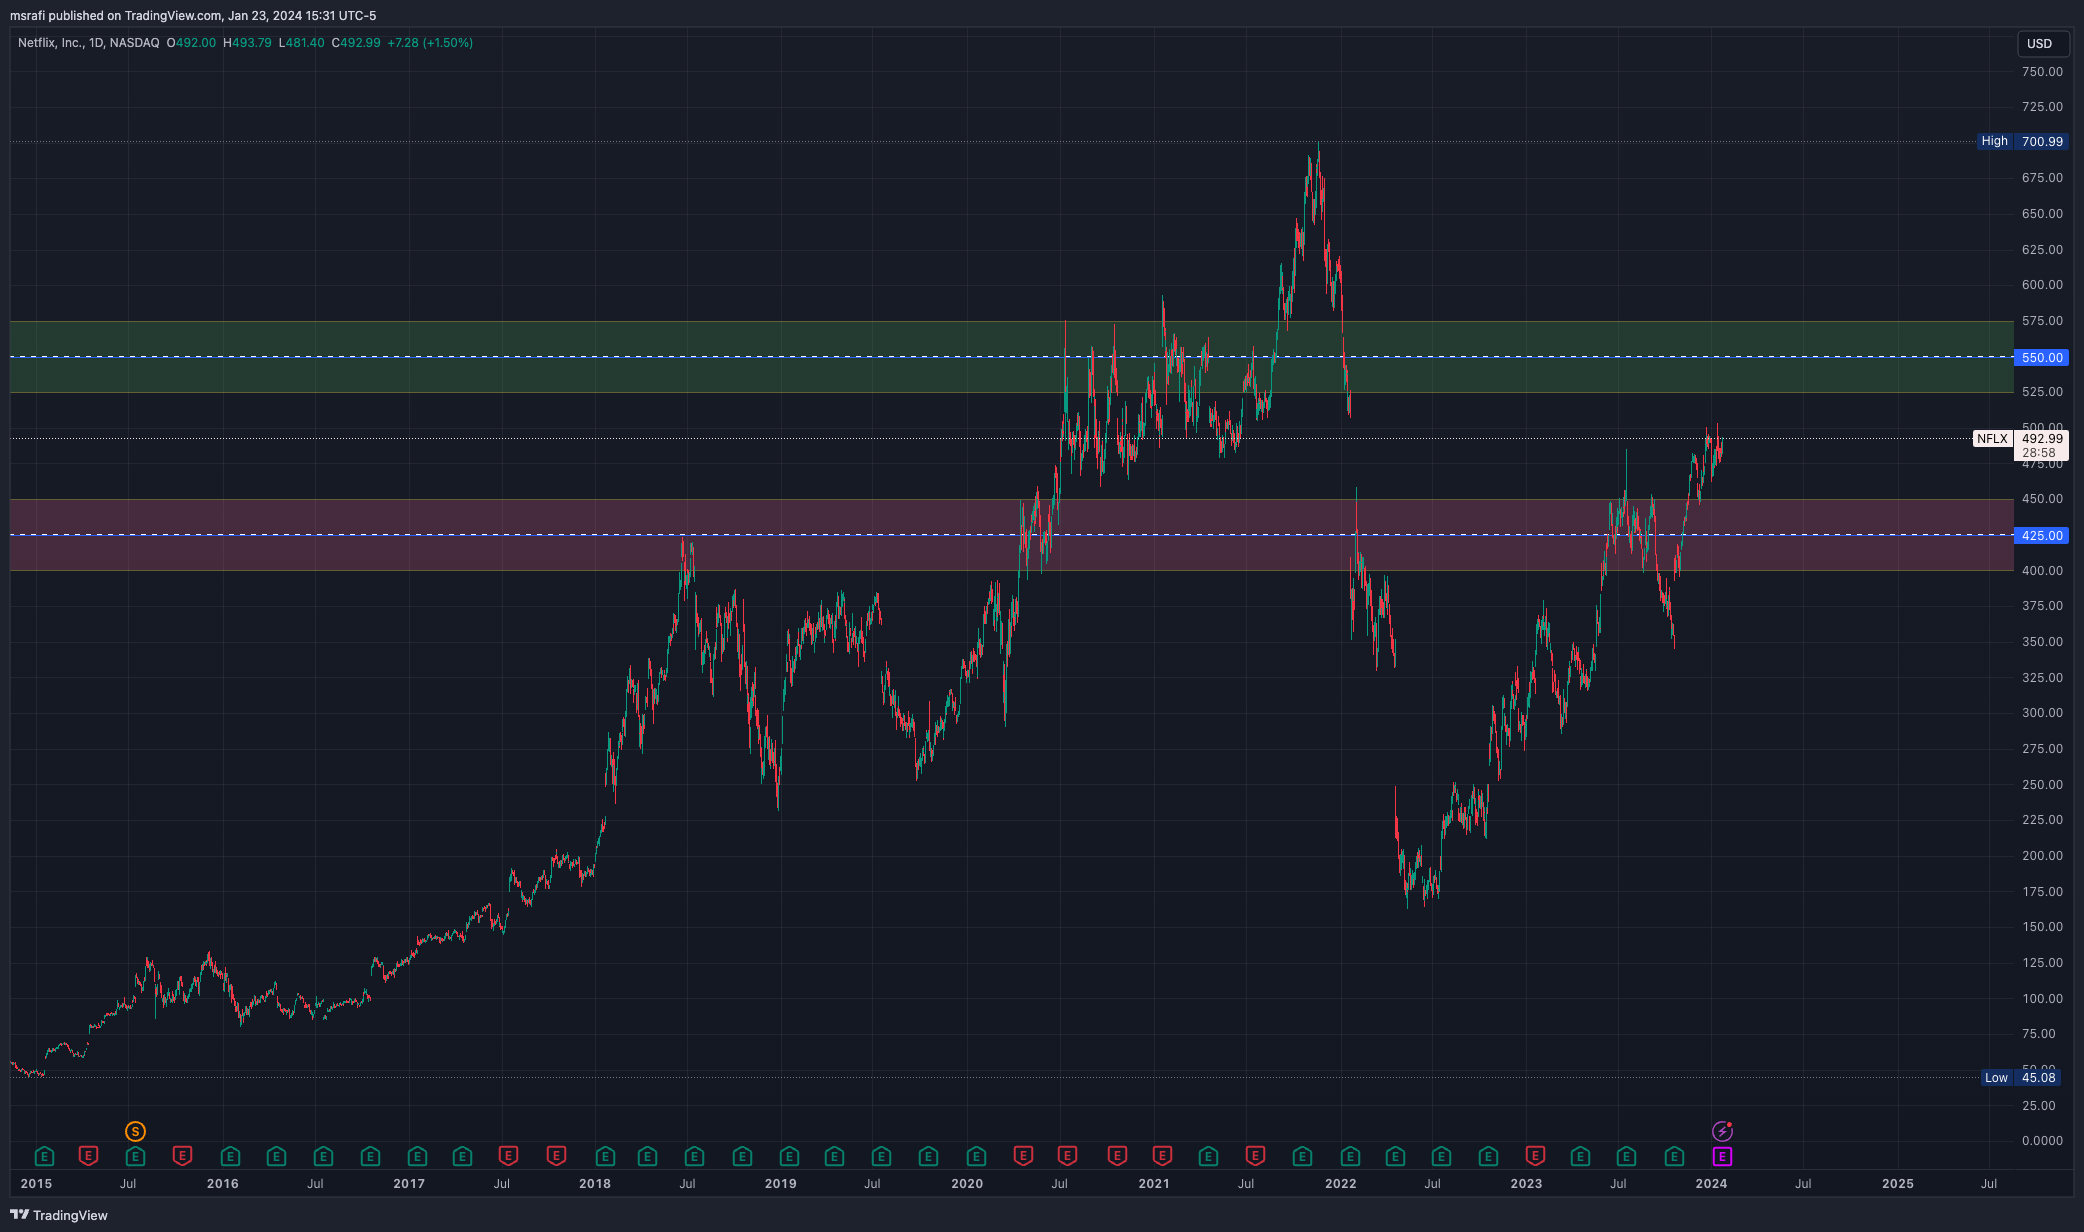The height and width of the screenshot is (1232, 2084).
Task: Open the April 2021 green earnings marker
Action: tap(1208, 1157)
